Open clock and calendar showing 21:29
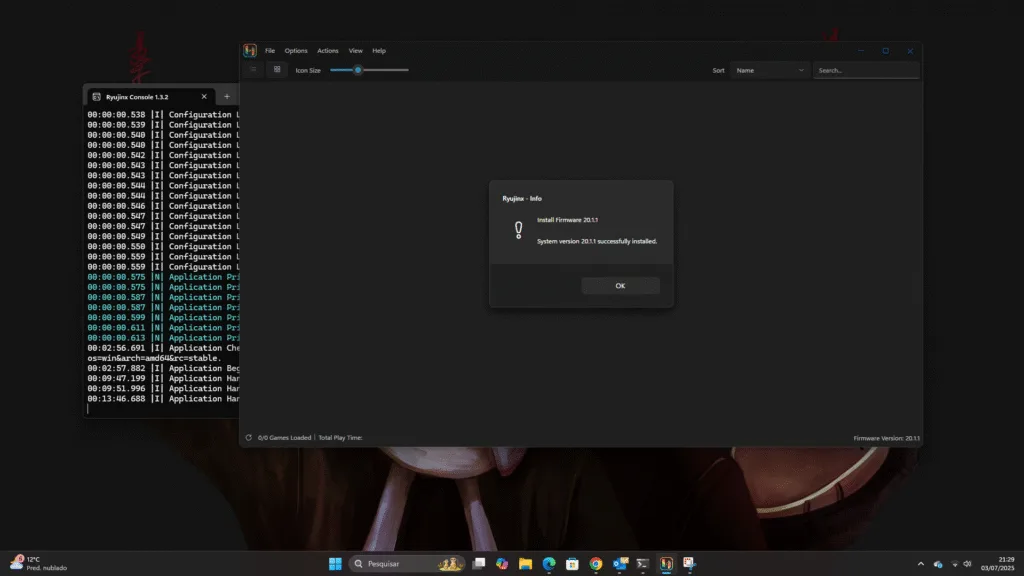 click(x=997, y=564)
